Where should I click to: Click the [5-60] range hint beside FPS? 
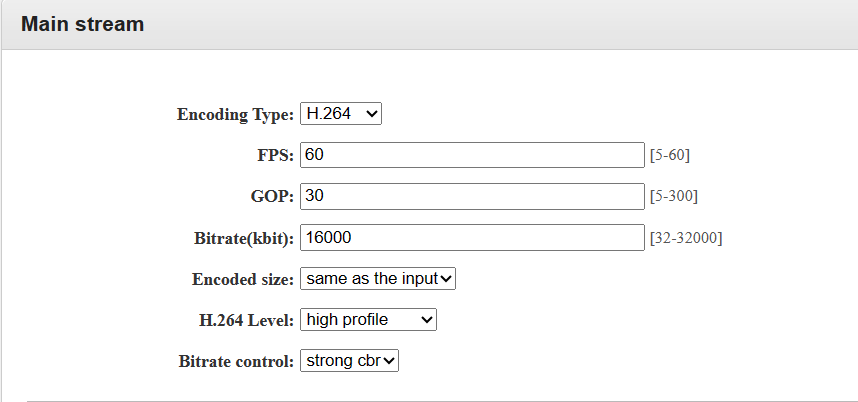(x=670, y=156)
